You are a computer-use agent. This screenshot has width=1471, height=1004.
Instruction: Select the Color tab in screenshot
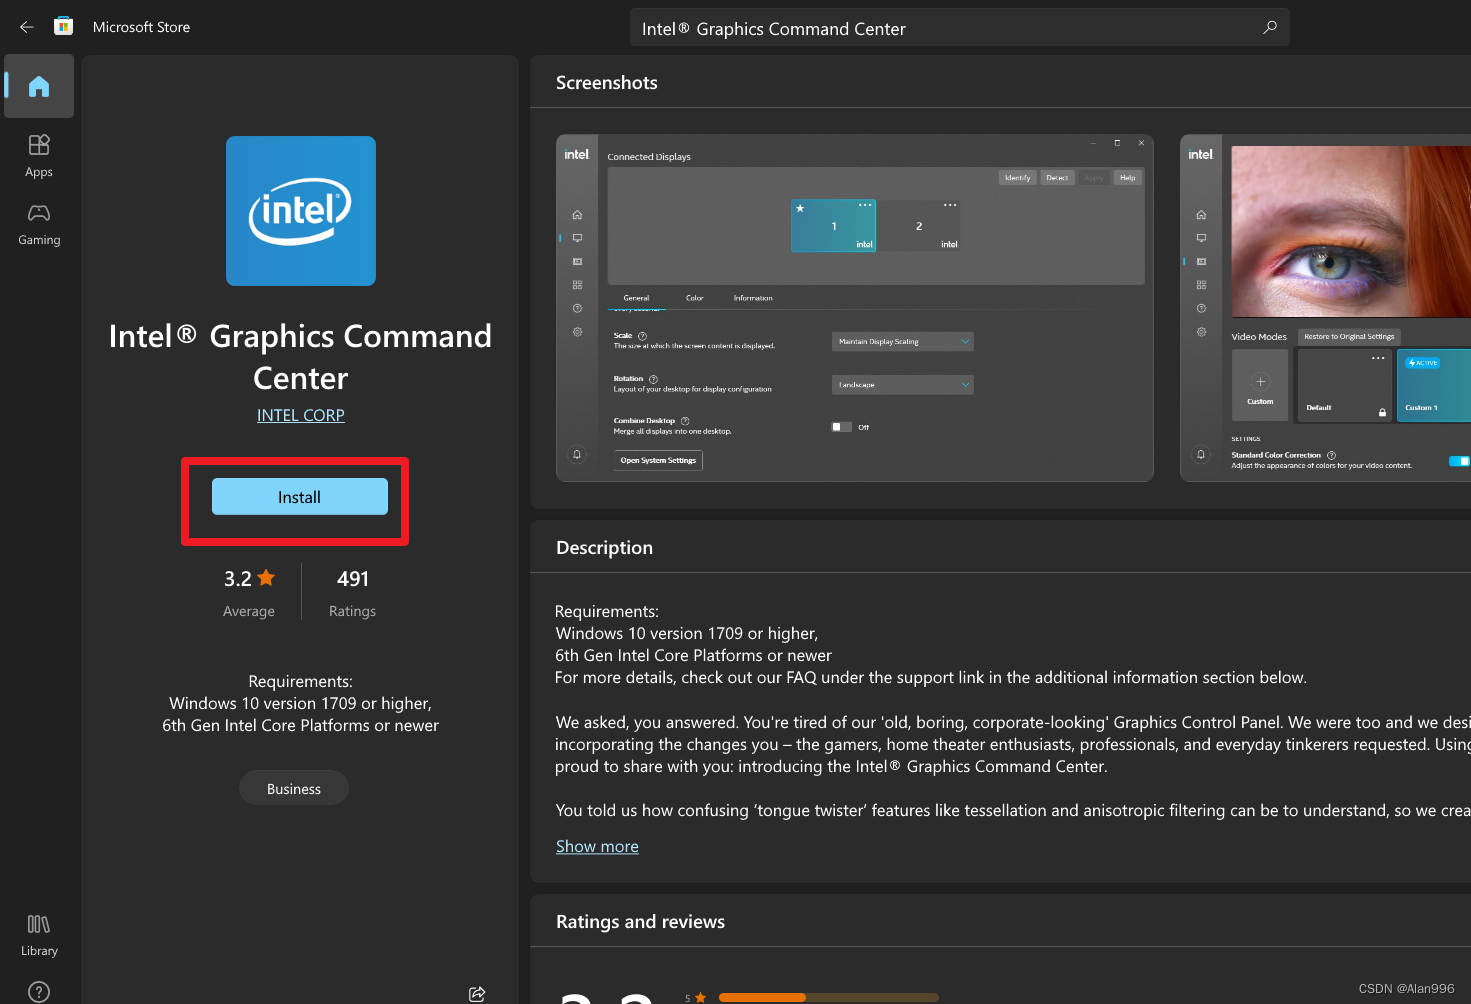click(694, 298)
